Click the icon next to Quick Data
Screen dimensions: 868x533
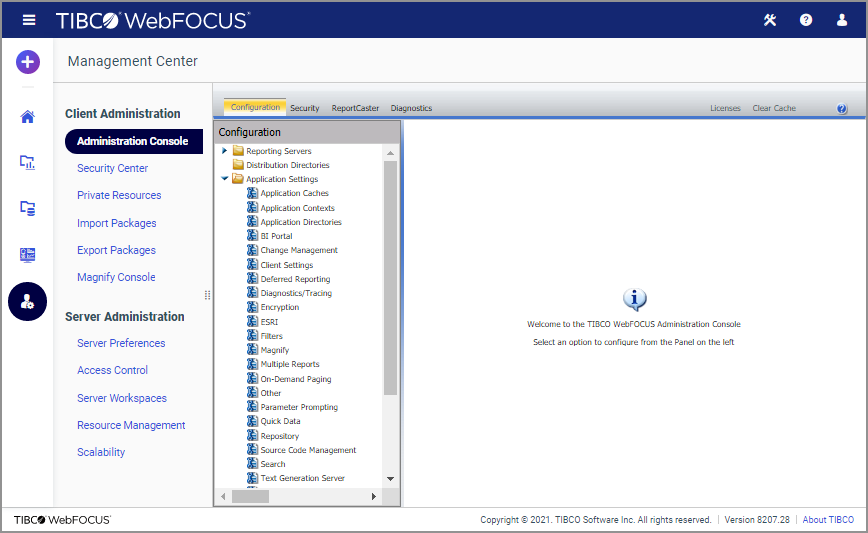252,421
